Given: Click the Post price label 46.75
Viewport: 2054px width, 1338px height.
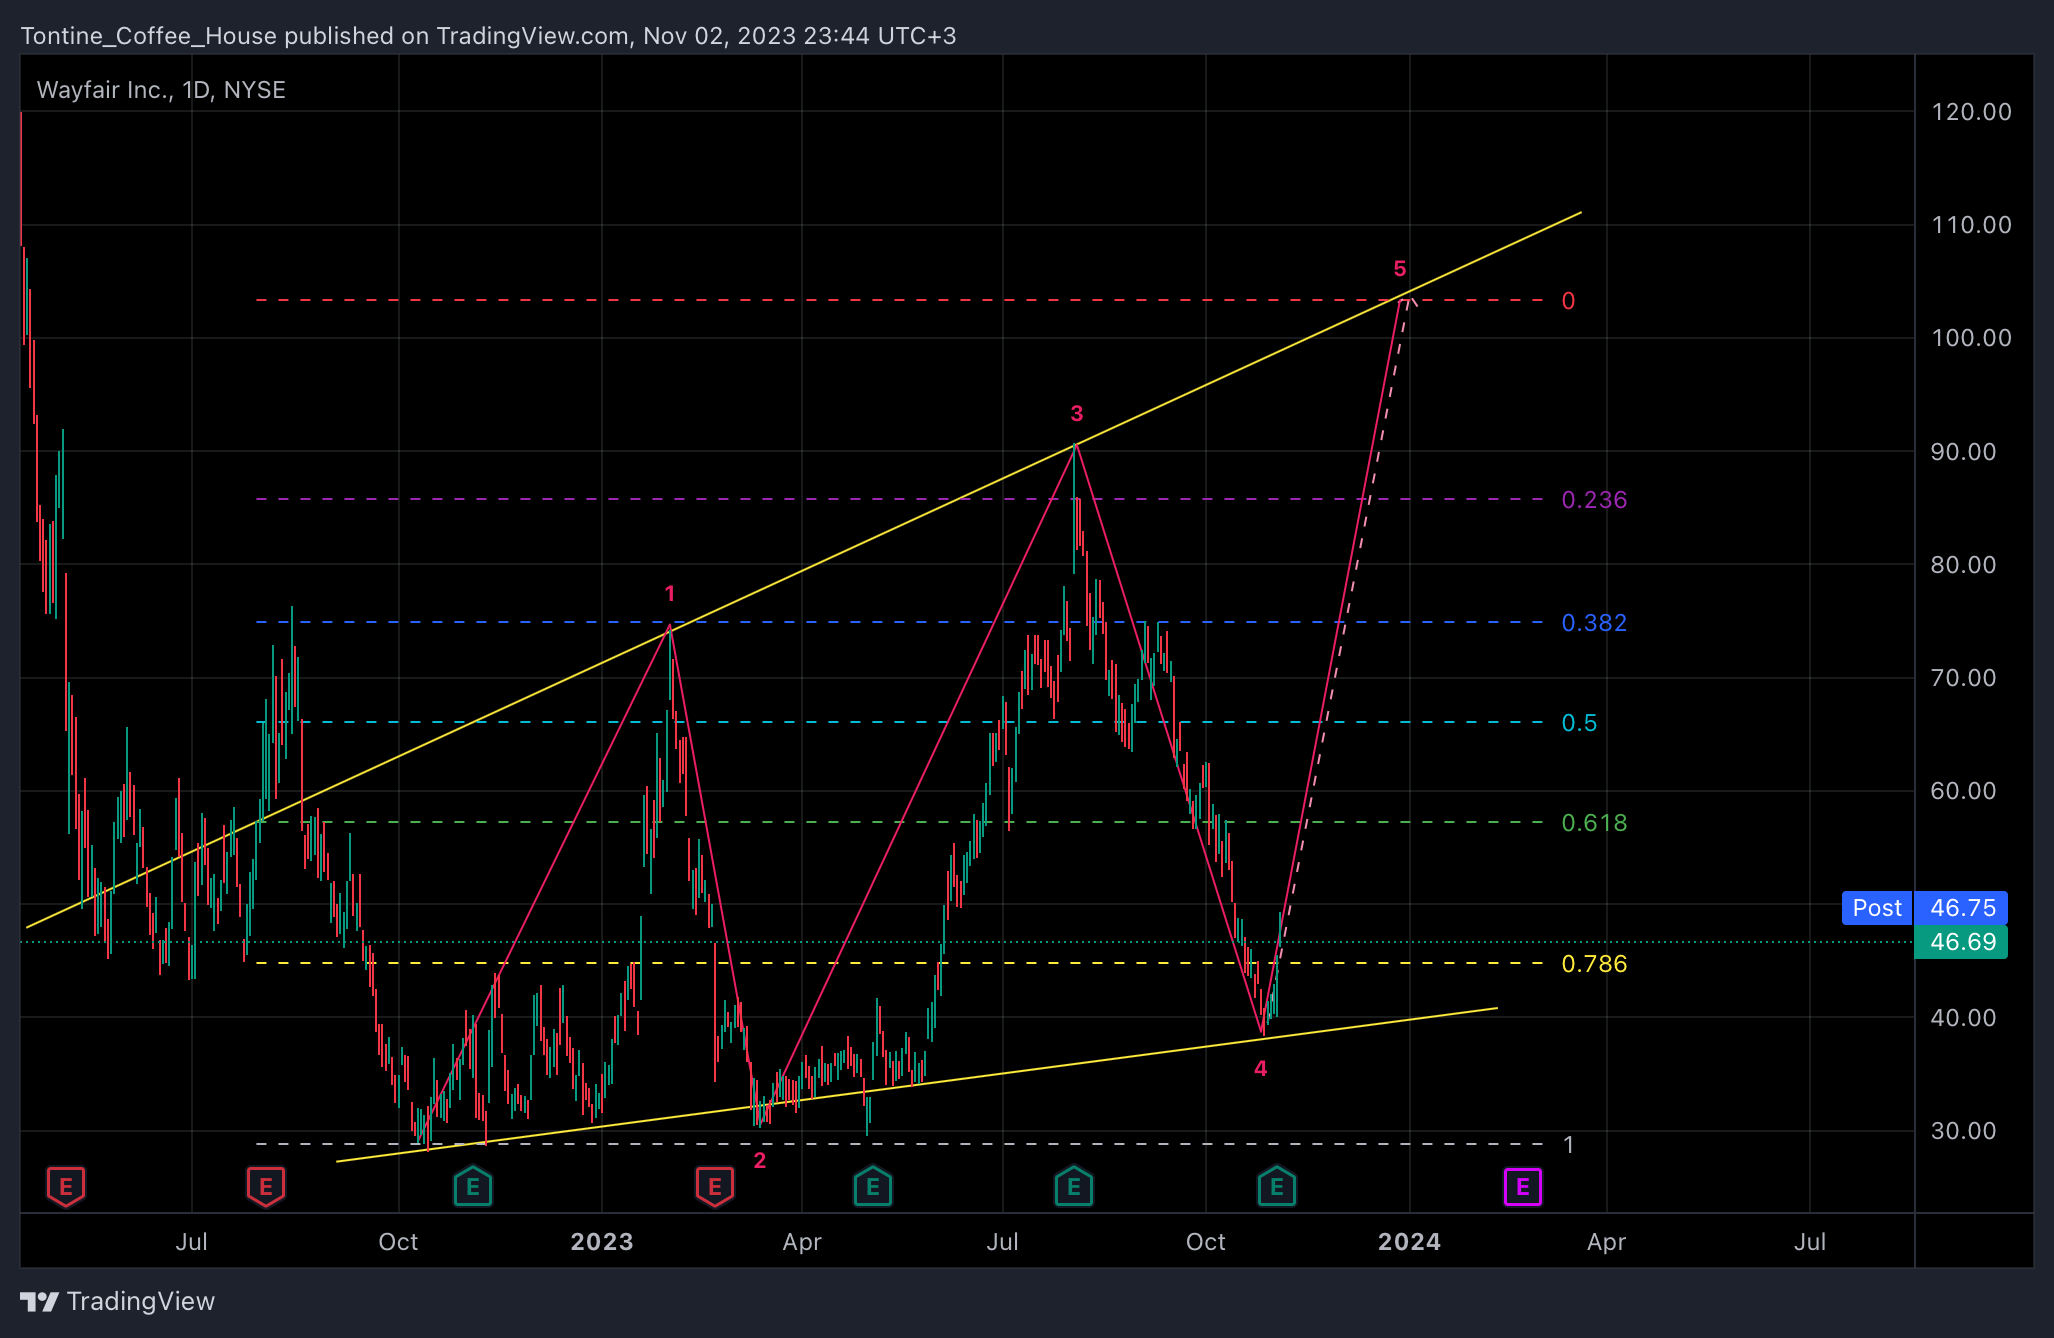Looking at the screenshot, I should coord(1925,908).
